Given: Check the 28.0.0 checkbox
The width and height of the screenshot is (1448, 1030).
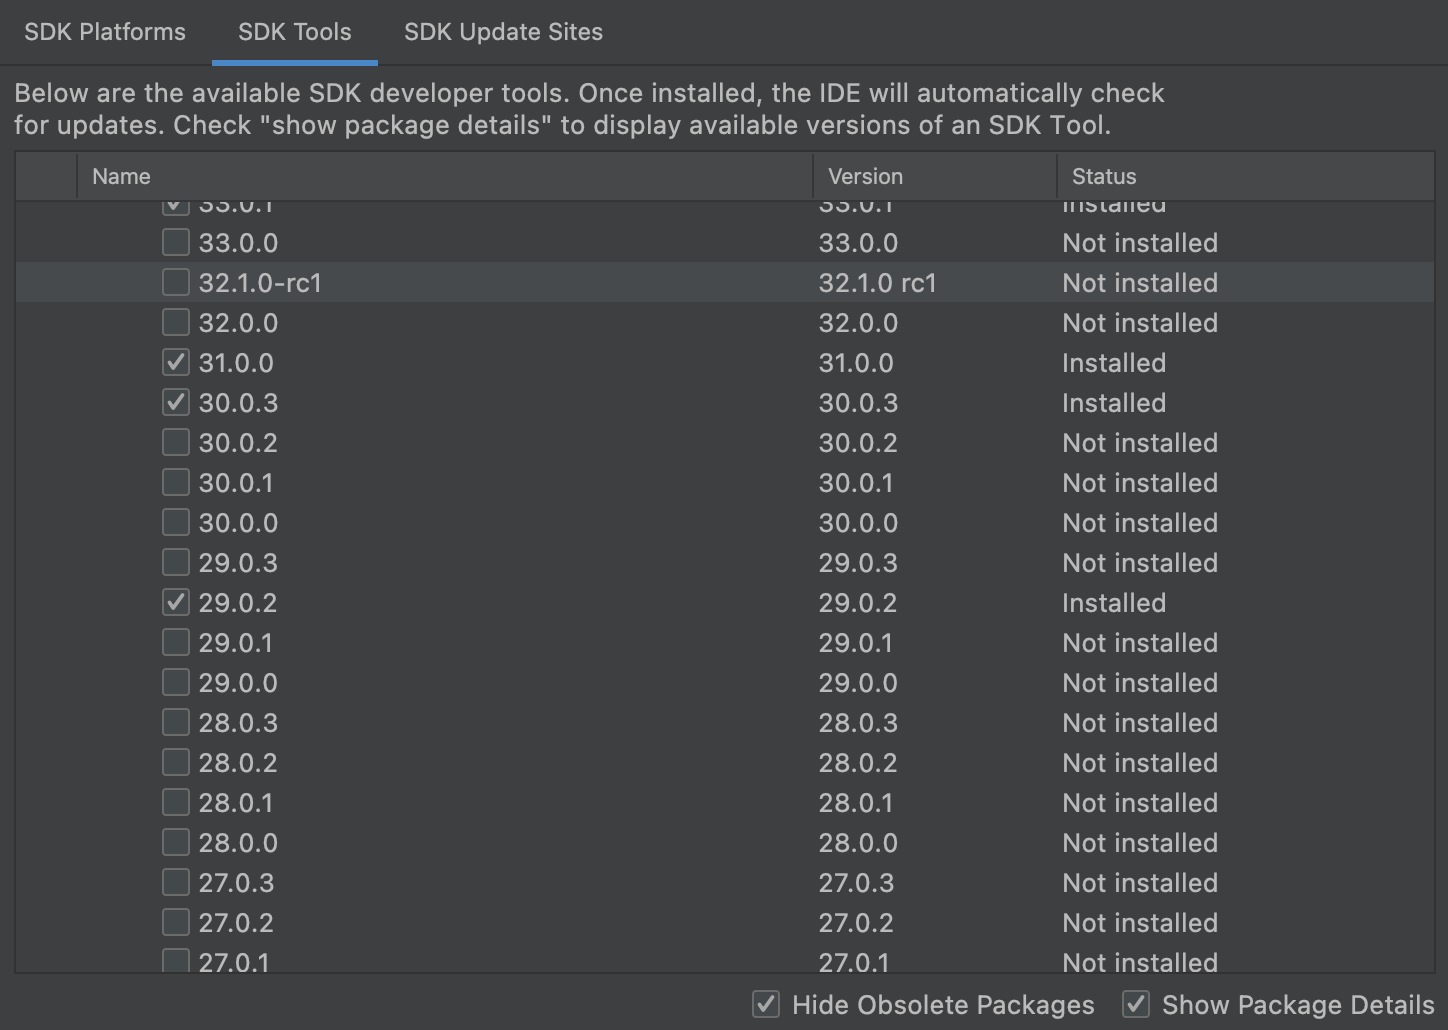Looking at the screenshot, I should (x=175, y=842).
